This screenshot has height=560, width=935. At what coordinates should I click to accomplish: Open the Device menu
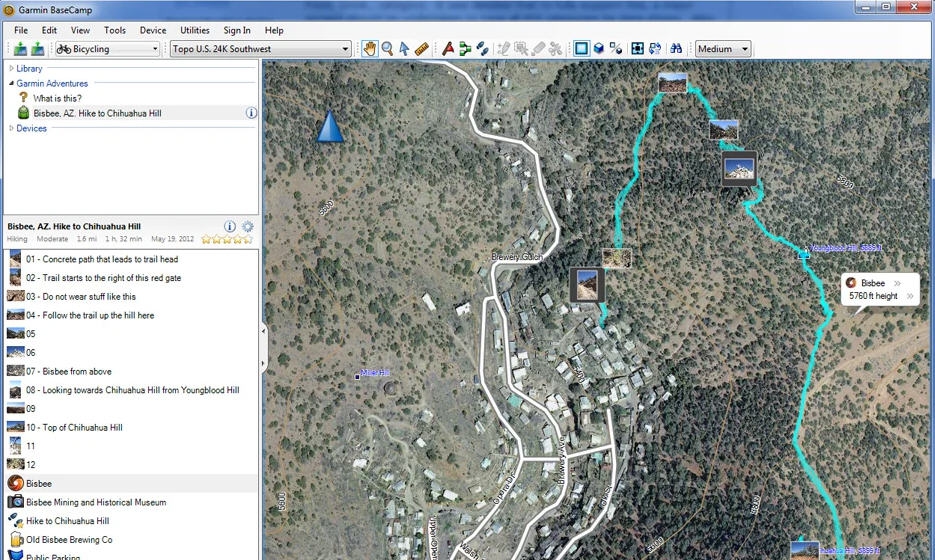153,30
